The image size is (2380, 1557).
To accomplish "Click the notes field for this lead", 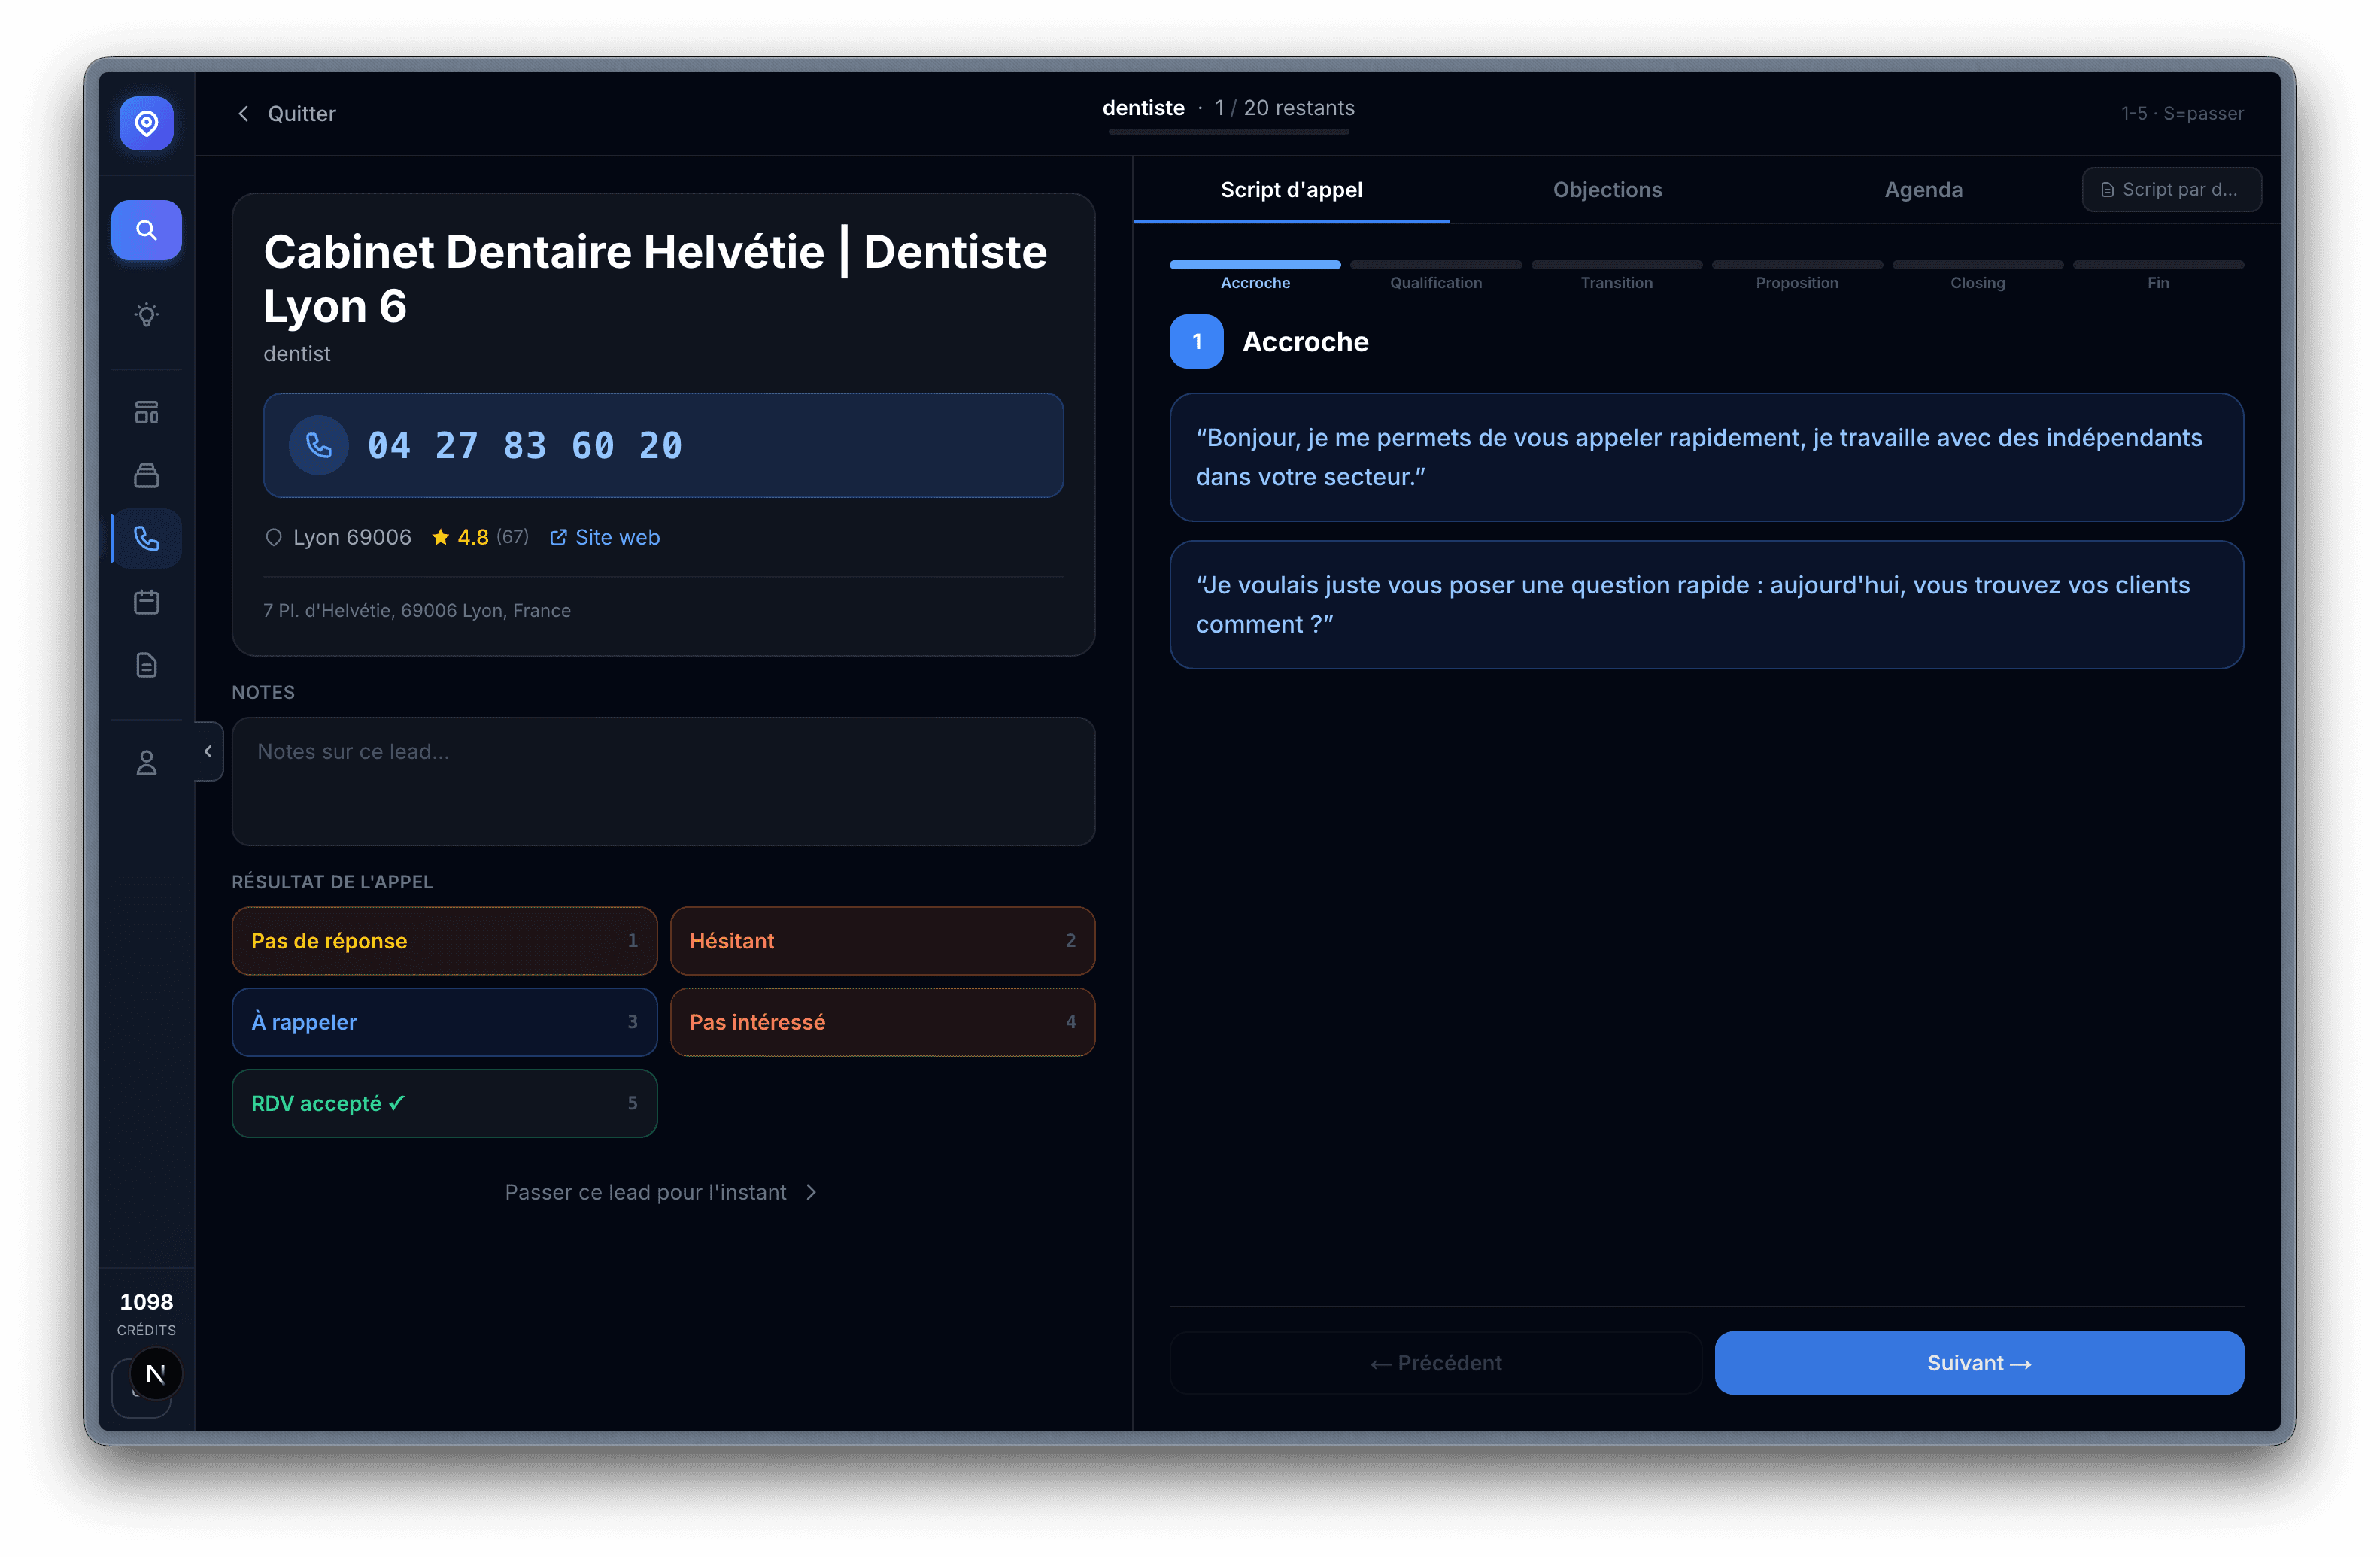I will point(662,781).
